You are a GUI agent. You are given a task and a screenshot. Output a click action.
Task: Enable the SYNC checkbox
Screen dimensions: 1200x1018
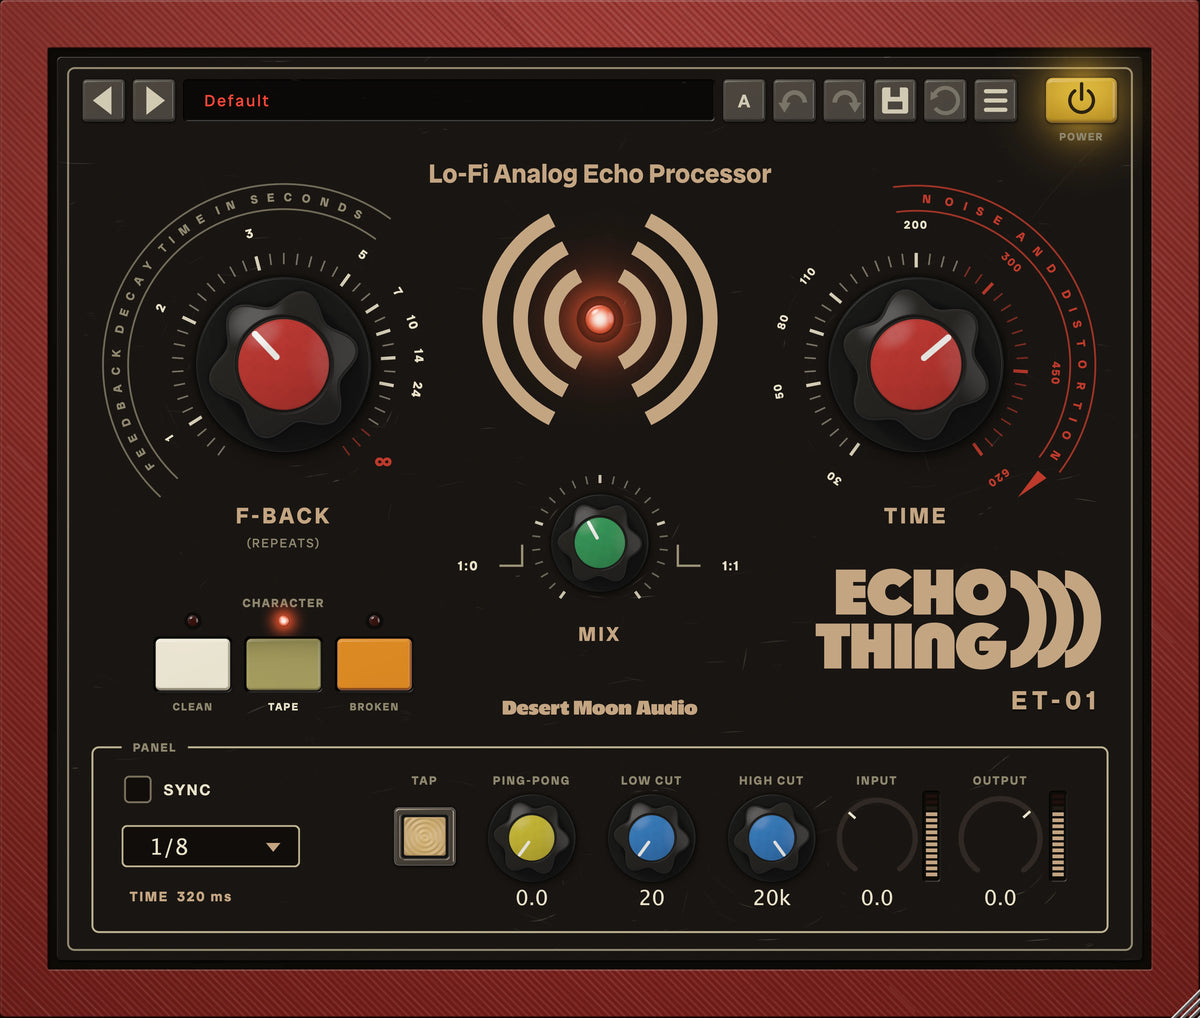point(138,789)
